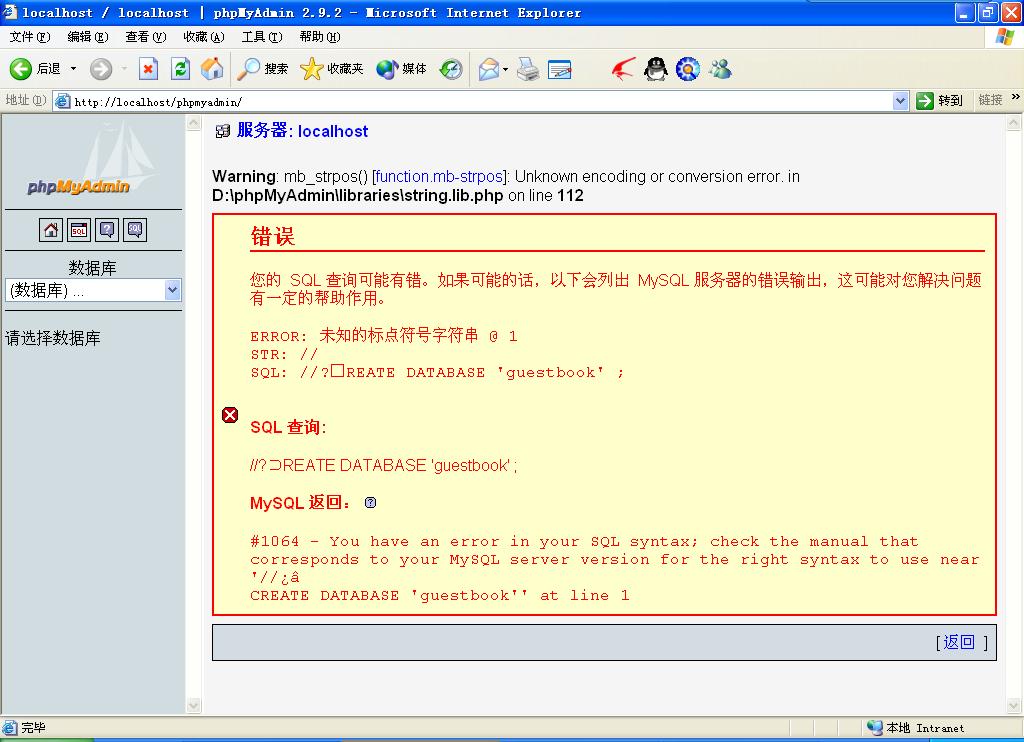Open the 工具(T) menu

click(262, 37)
